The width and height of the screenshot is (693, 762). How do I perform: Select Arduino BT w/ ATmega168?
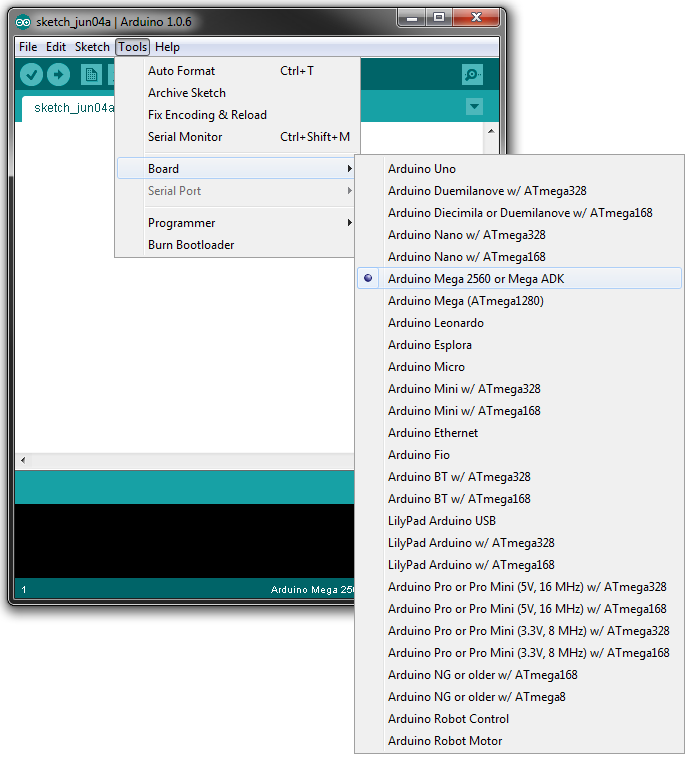click(x=519, y=499)
